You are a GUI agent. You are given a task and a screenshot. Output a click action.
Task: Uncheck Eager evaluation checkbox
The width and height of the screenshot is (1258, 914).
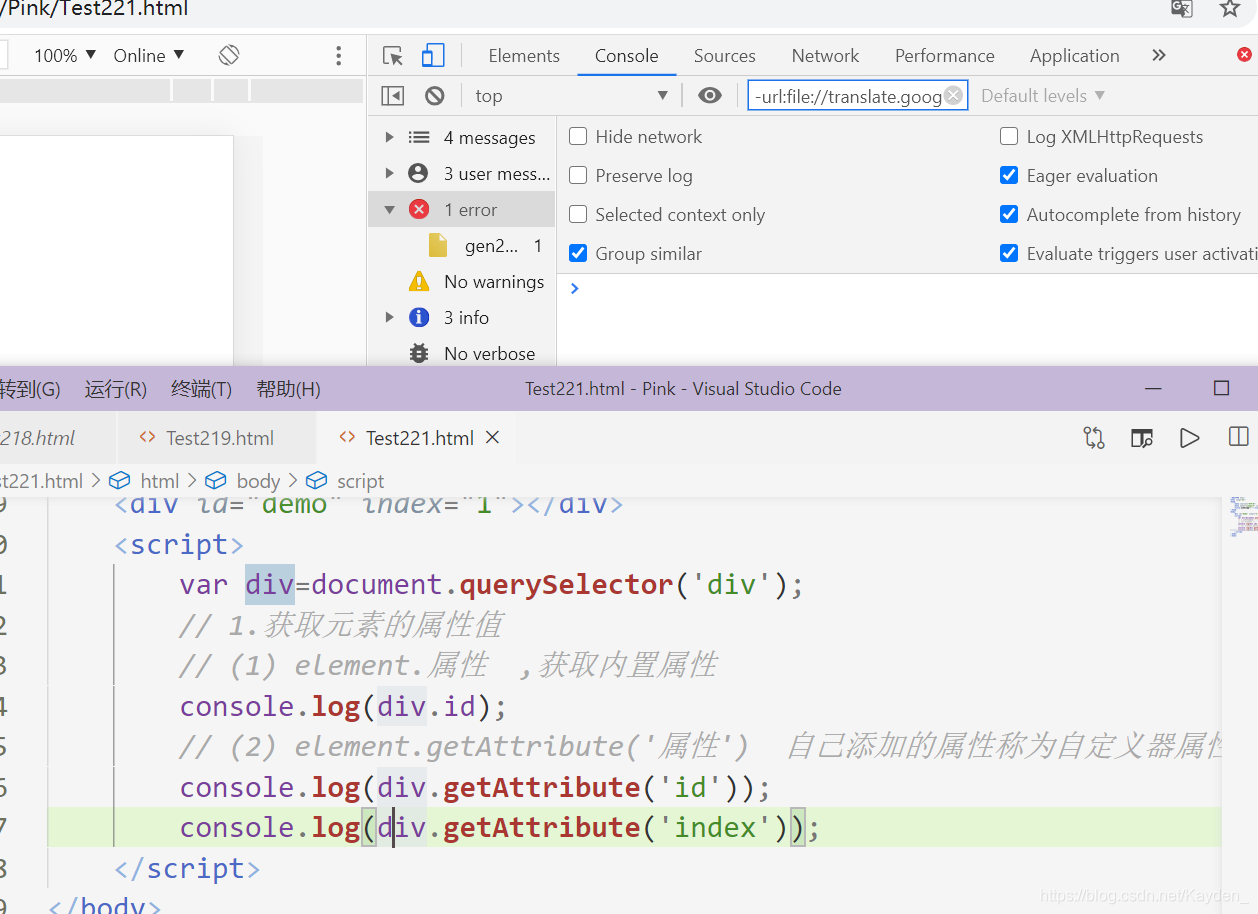(1009, 176)
